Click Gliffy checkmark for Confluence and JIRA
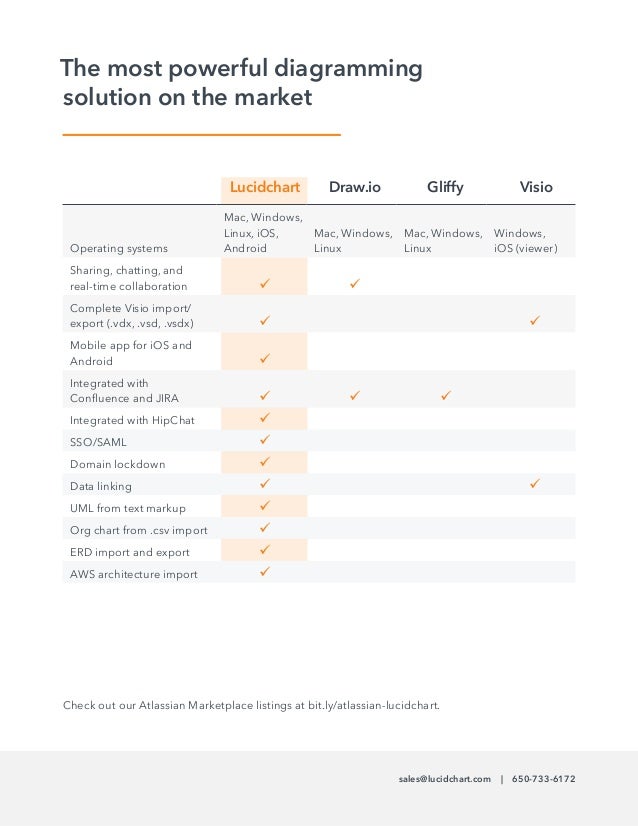 pos(445,397)
